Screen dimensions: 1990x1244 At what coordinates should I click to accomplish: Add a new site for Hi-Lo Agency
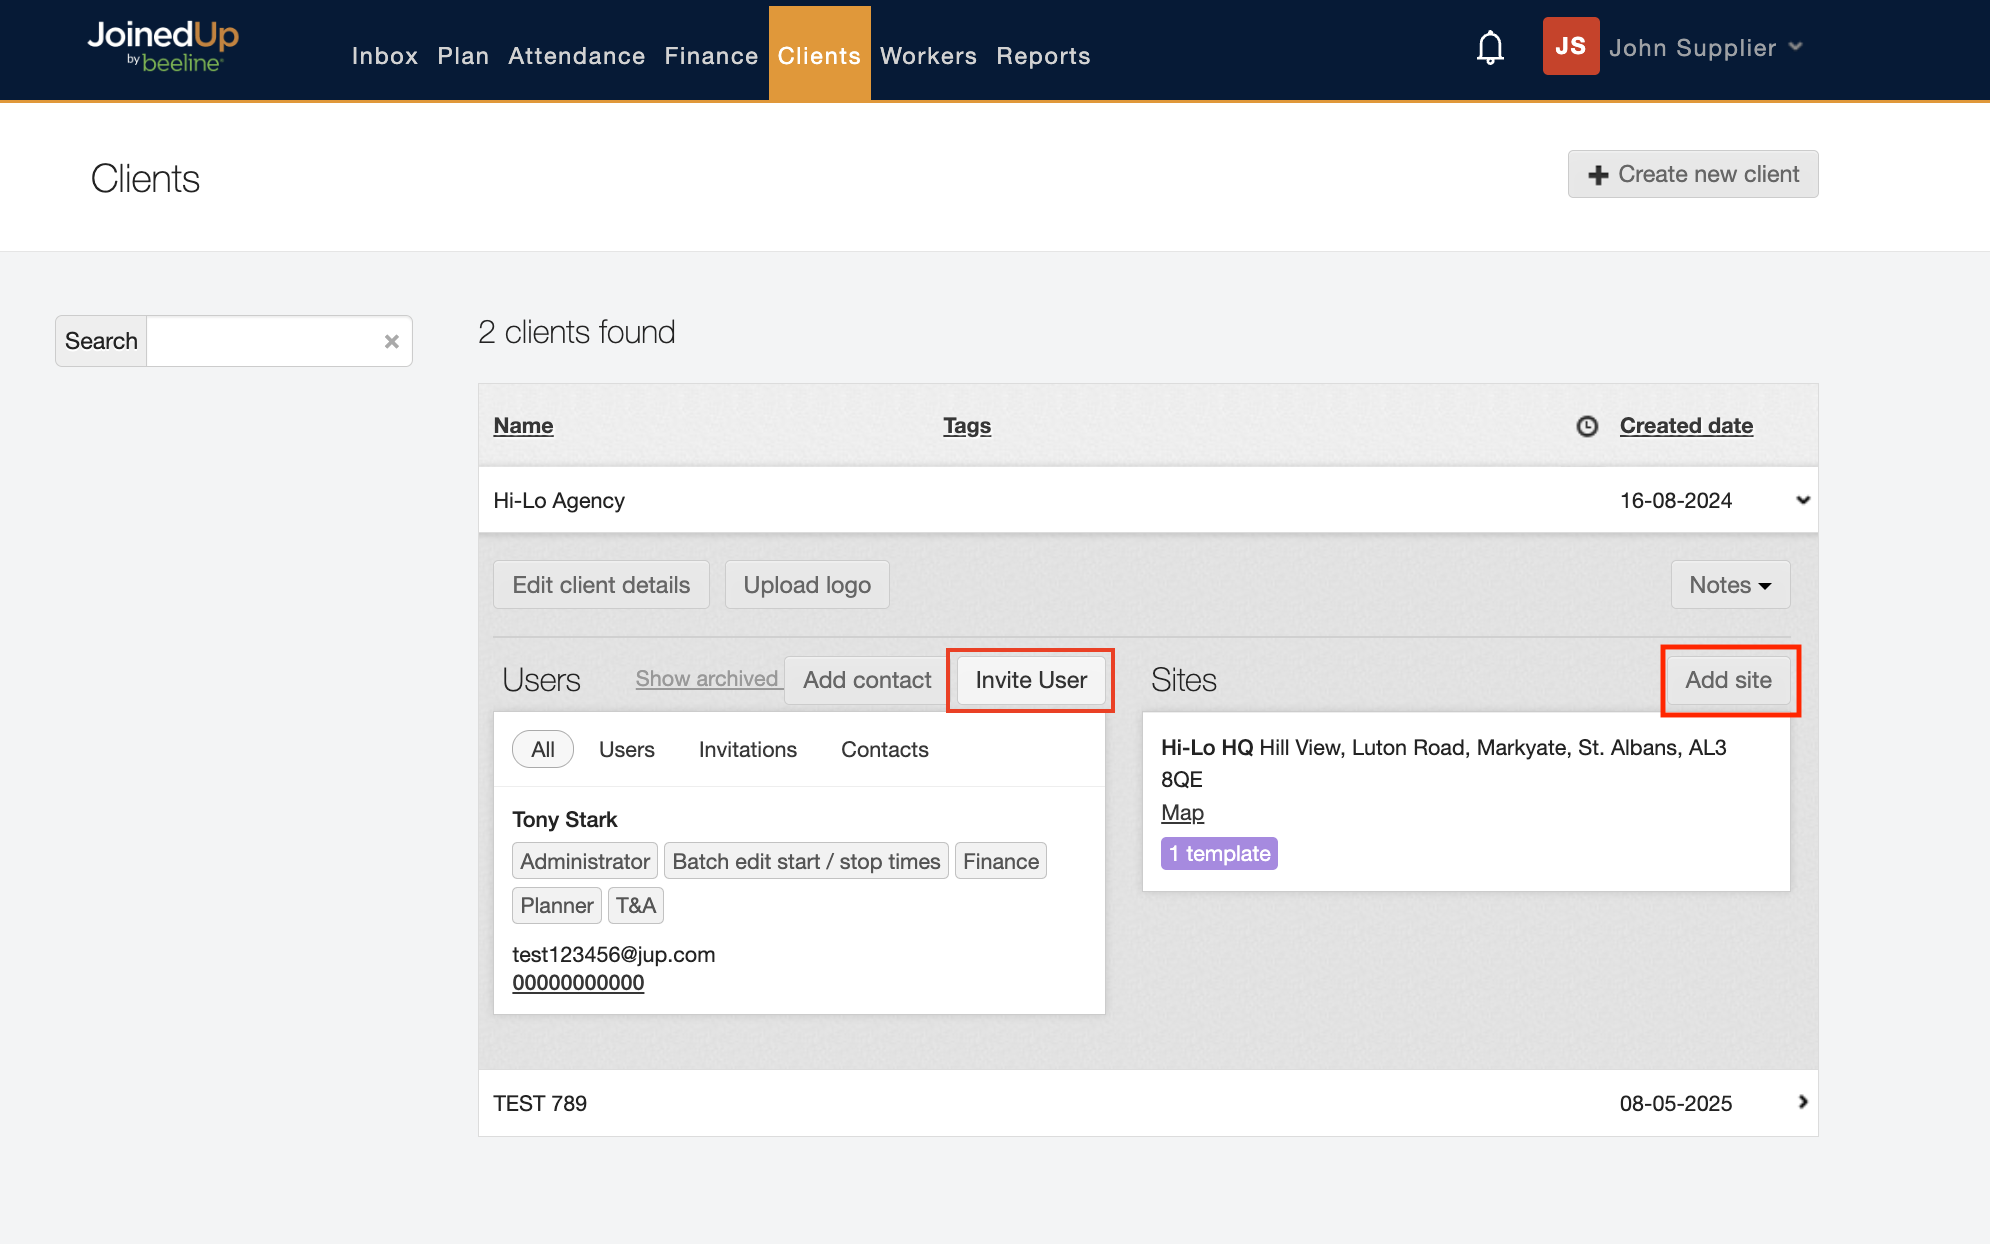click(x=1729, y=680)
